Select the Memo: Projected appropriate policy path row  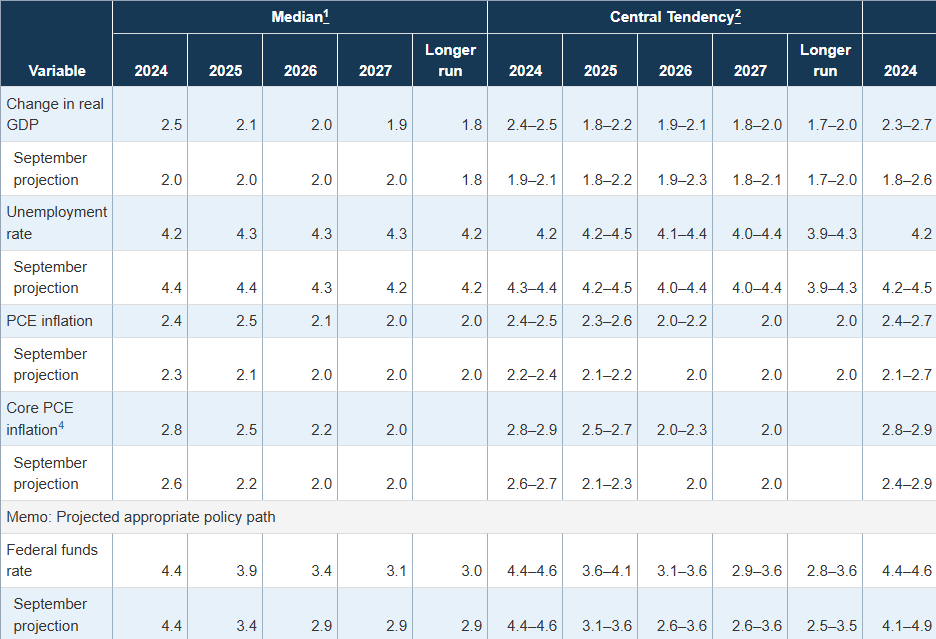[x=141, y=517]
